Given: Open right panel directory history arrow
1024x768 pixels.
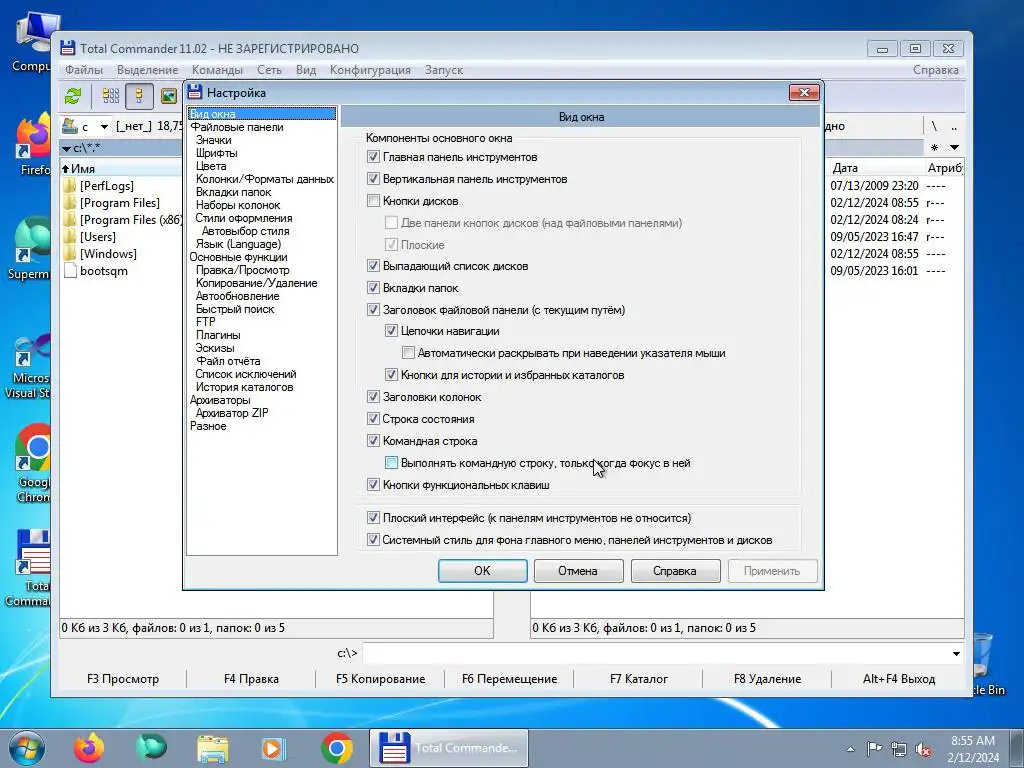Looking at the screenshot, I should pyautogui.click(x=954, y=148).
